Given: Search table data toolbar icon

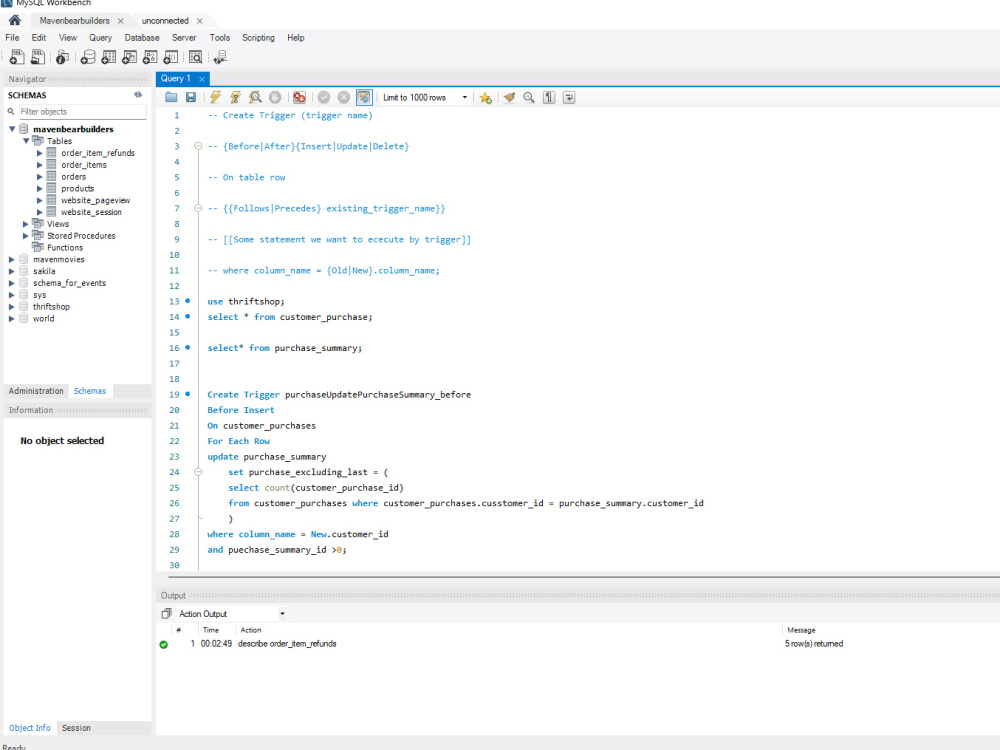Looking at the screenshot, I should pyautogui.click(x=196, y=57).
